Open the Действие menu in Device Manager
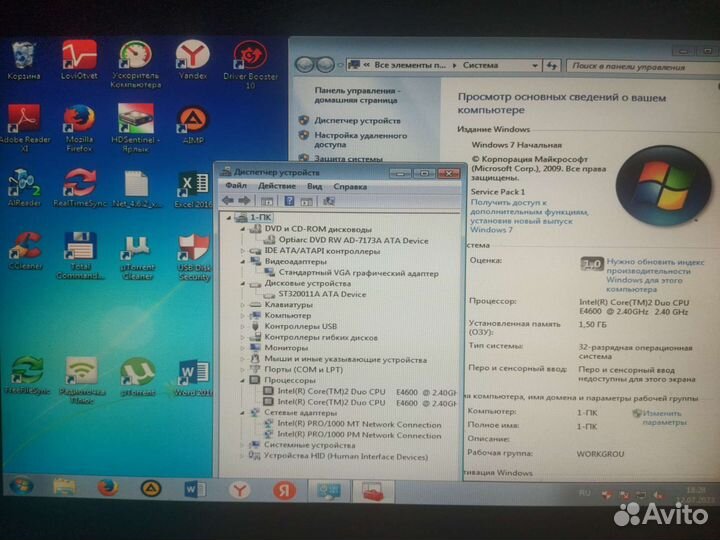 click(x=276, y=186)
